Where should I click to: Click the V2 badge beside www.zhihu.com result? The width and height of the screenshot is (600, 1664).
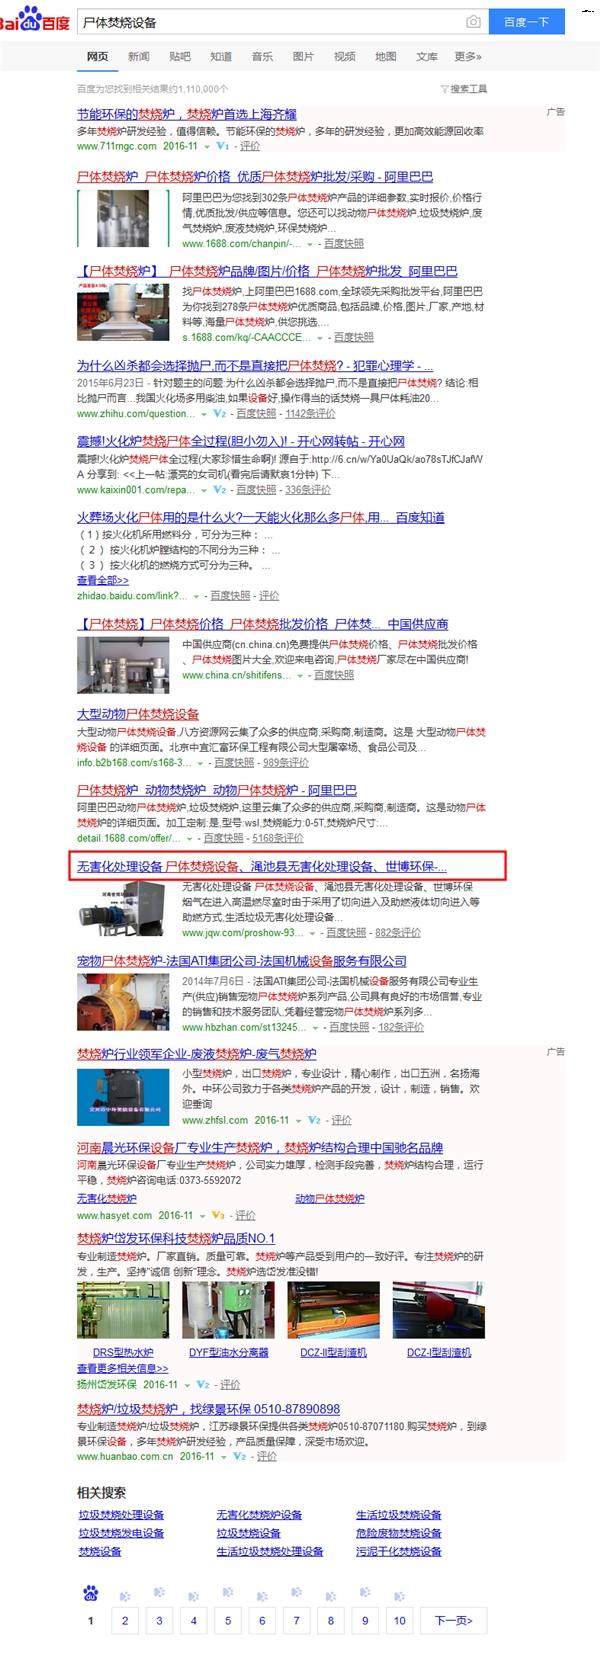[x=220, y=413]
